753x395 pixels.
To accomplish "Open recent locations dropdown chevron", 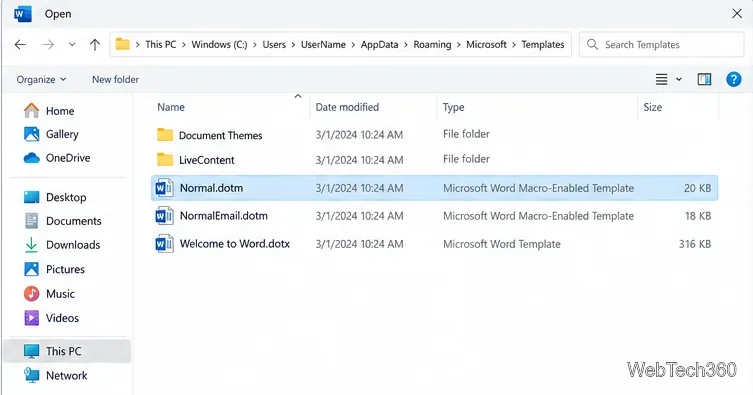I will click(72, 45).
